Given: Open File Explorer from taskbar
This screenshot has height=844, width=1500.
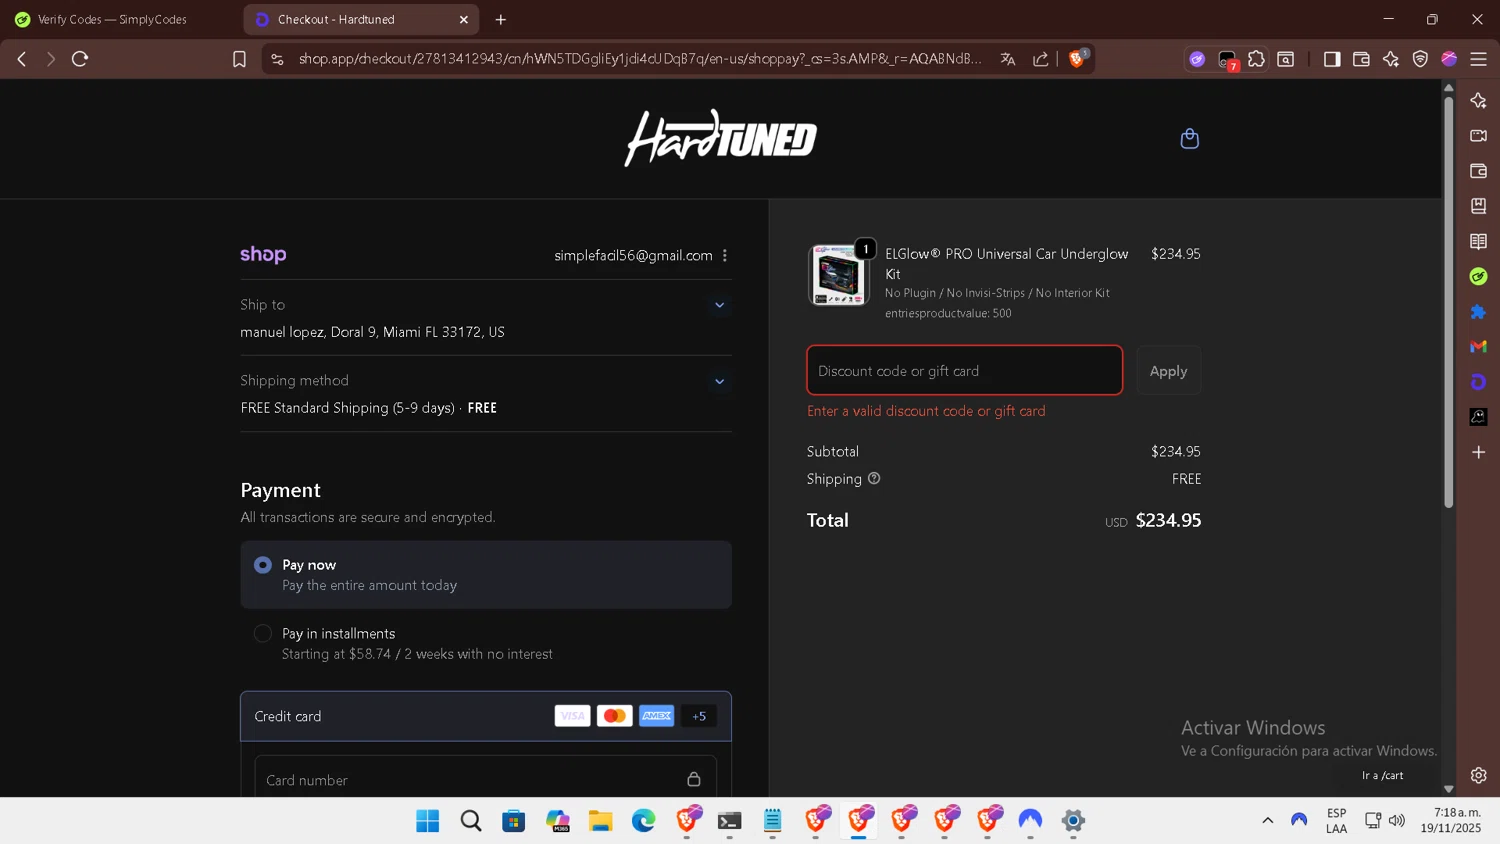Looking at the screenshot, I should [x=600, y=820].
